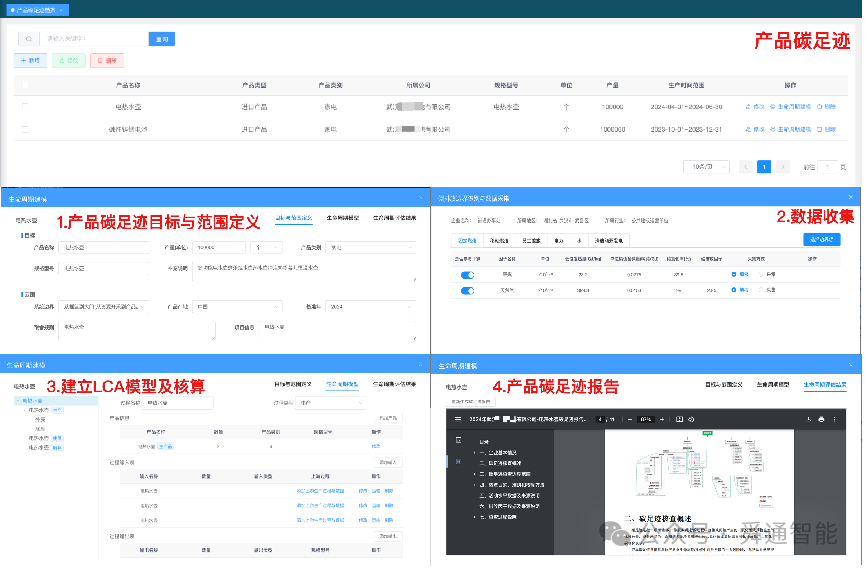Download the PDF report with the download icon
Screen dimensions: 865x568
(x=809, y=420)
